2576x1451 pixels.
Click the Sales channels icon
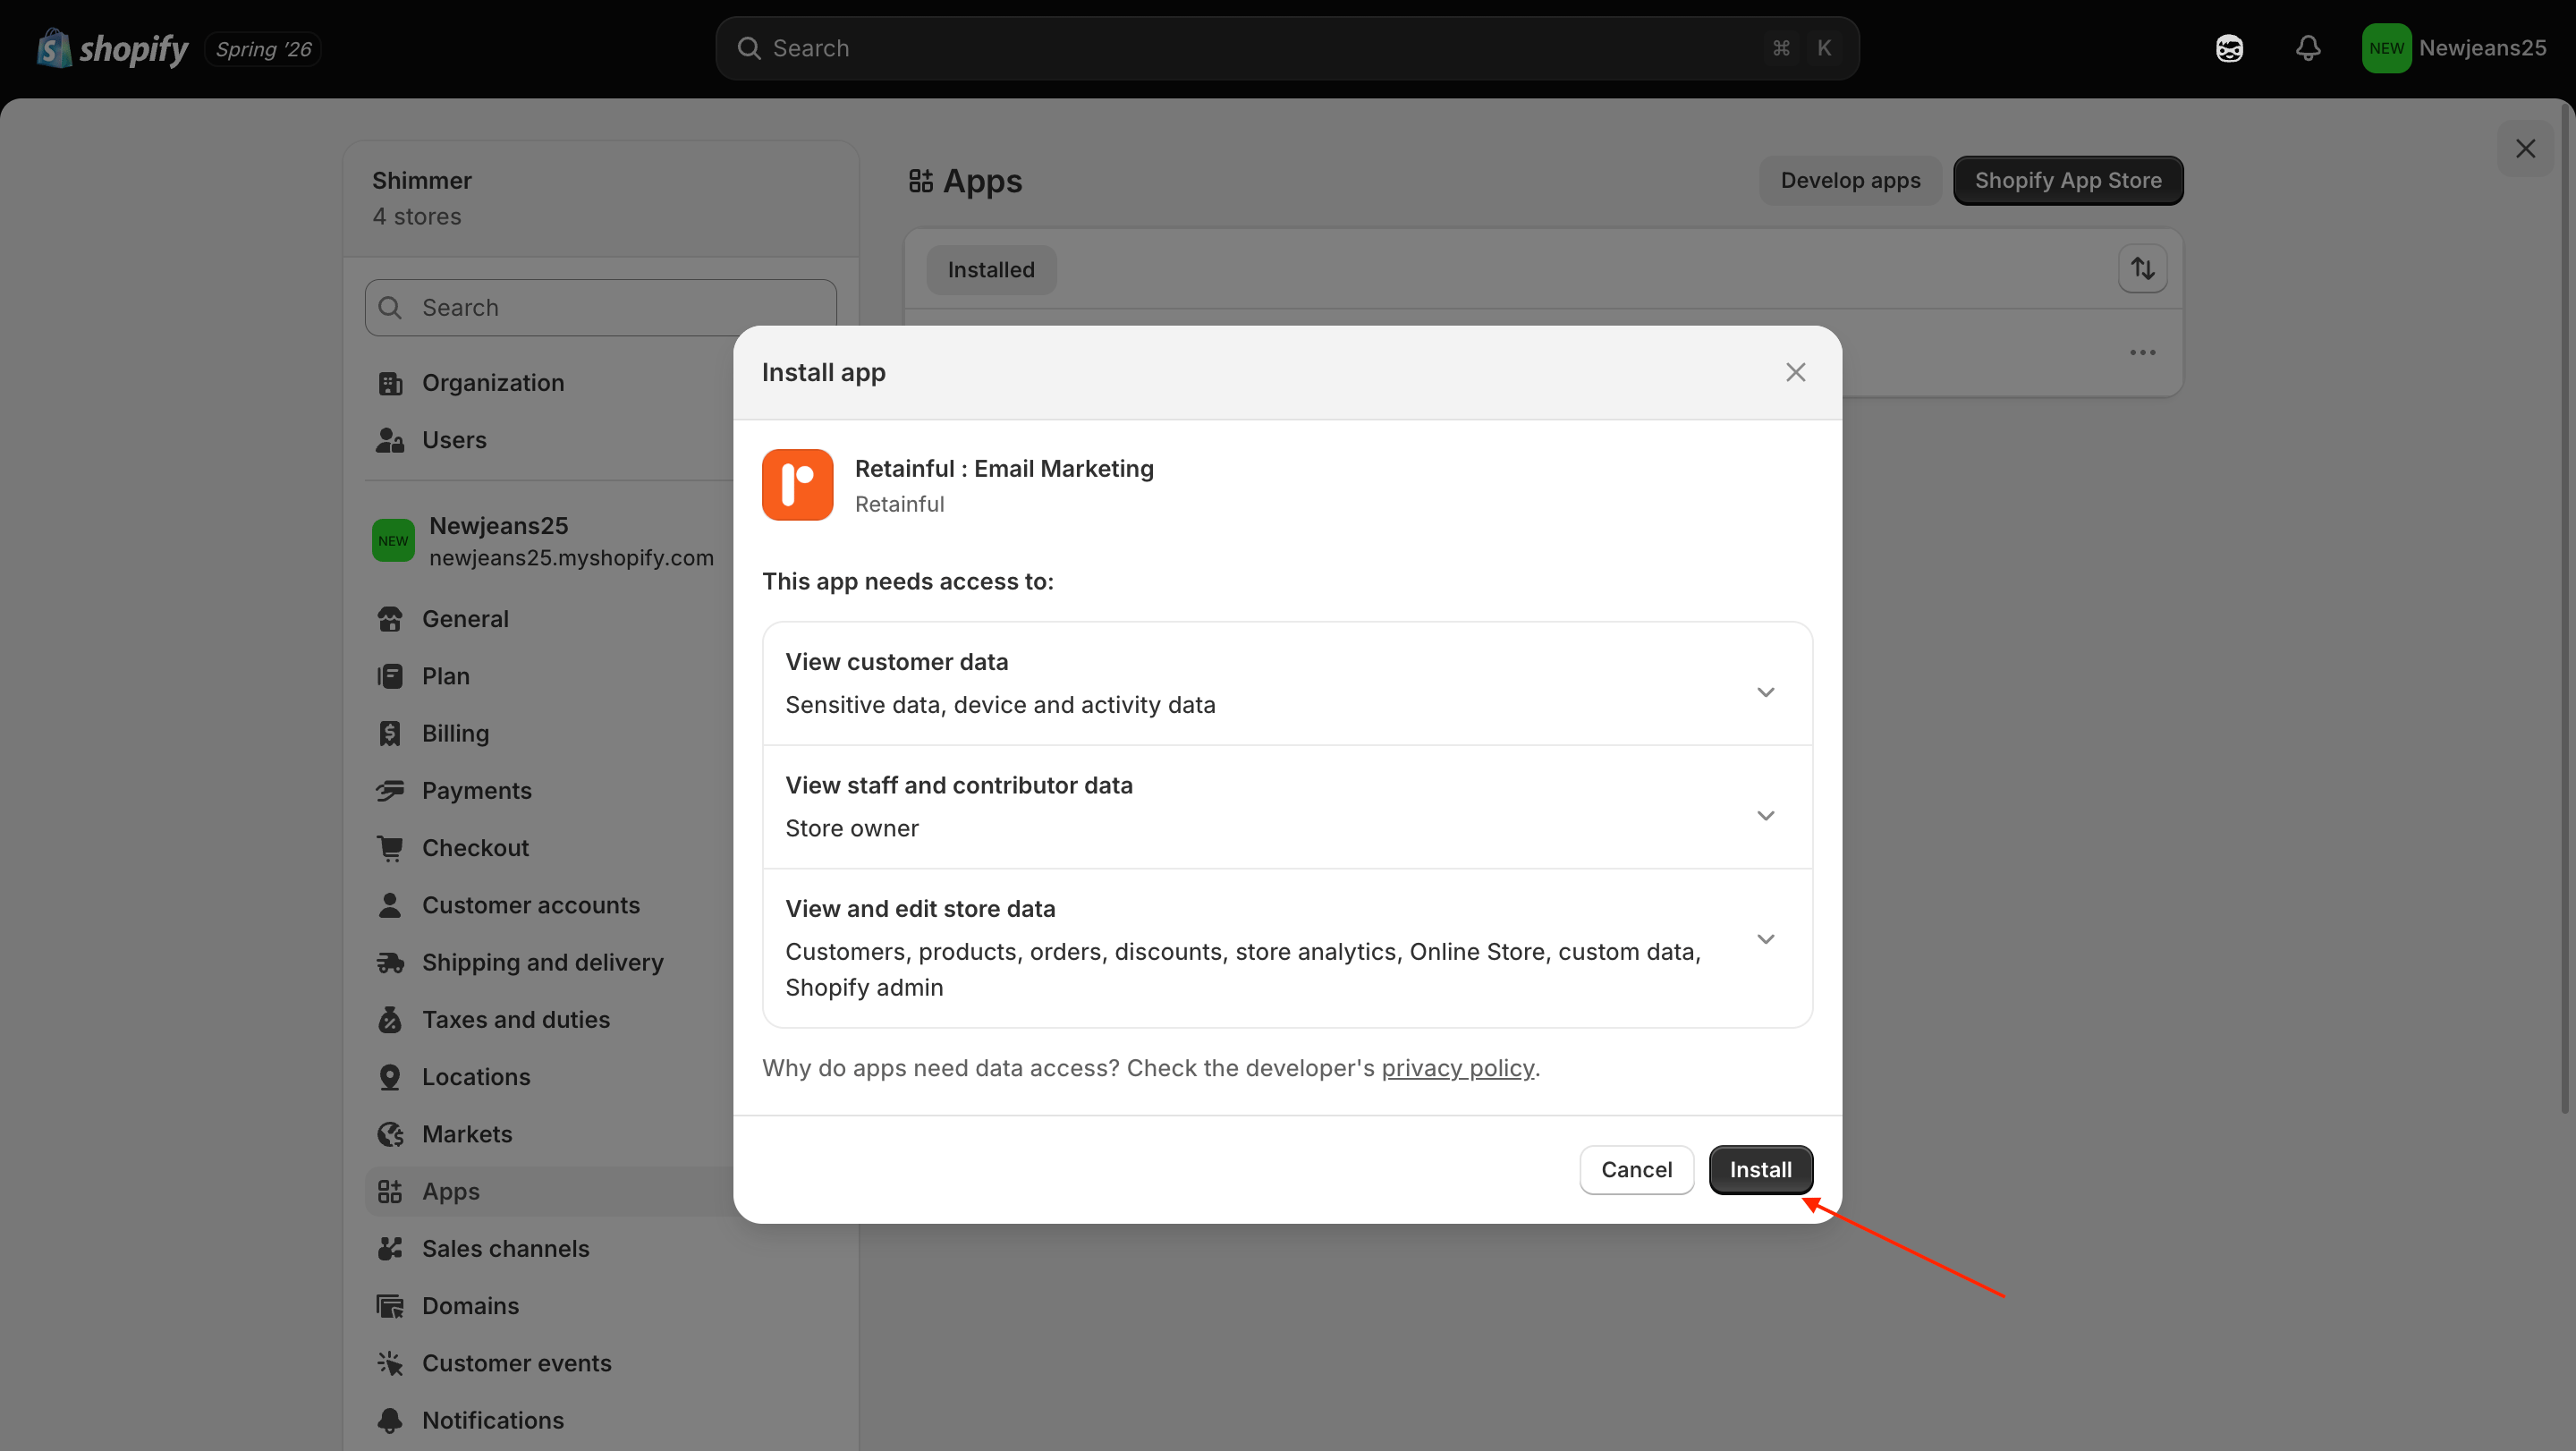390,1248
